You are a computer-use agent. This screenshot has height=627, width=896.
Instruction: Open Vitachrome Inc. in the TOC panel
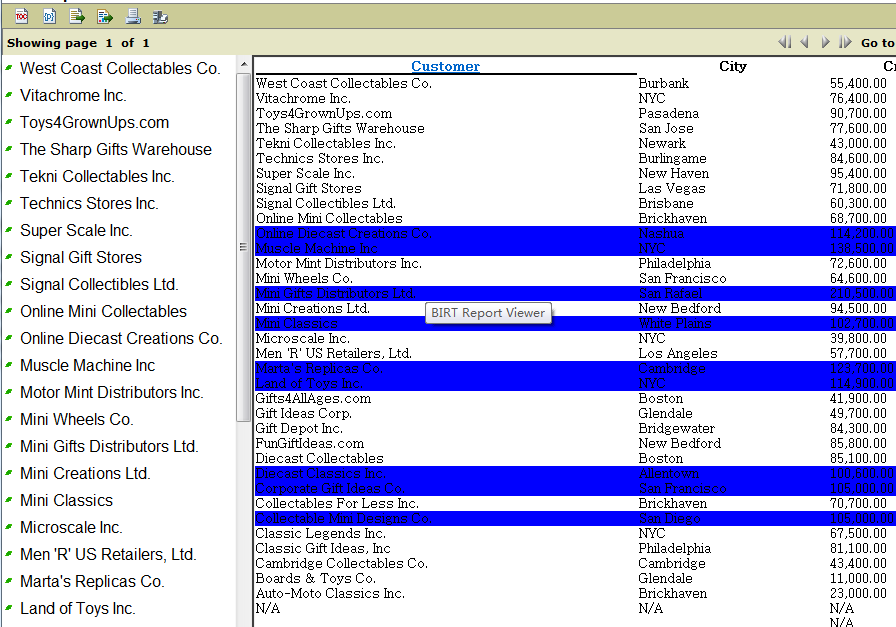click(x=73, y=95)
